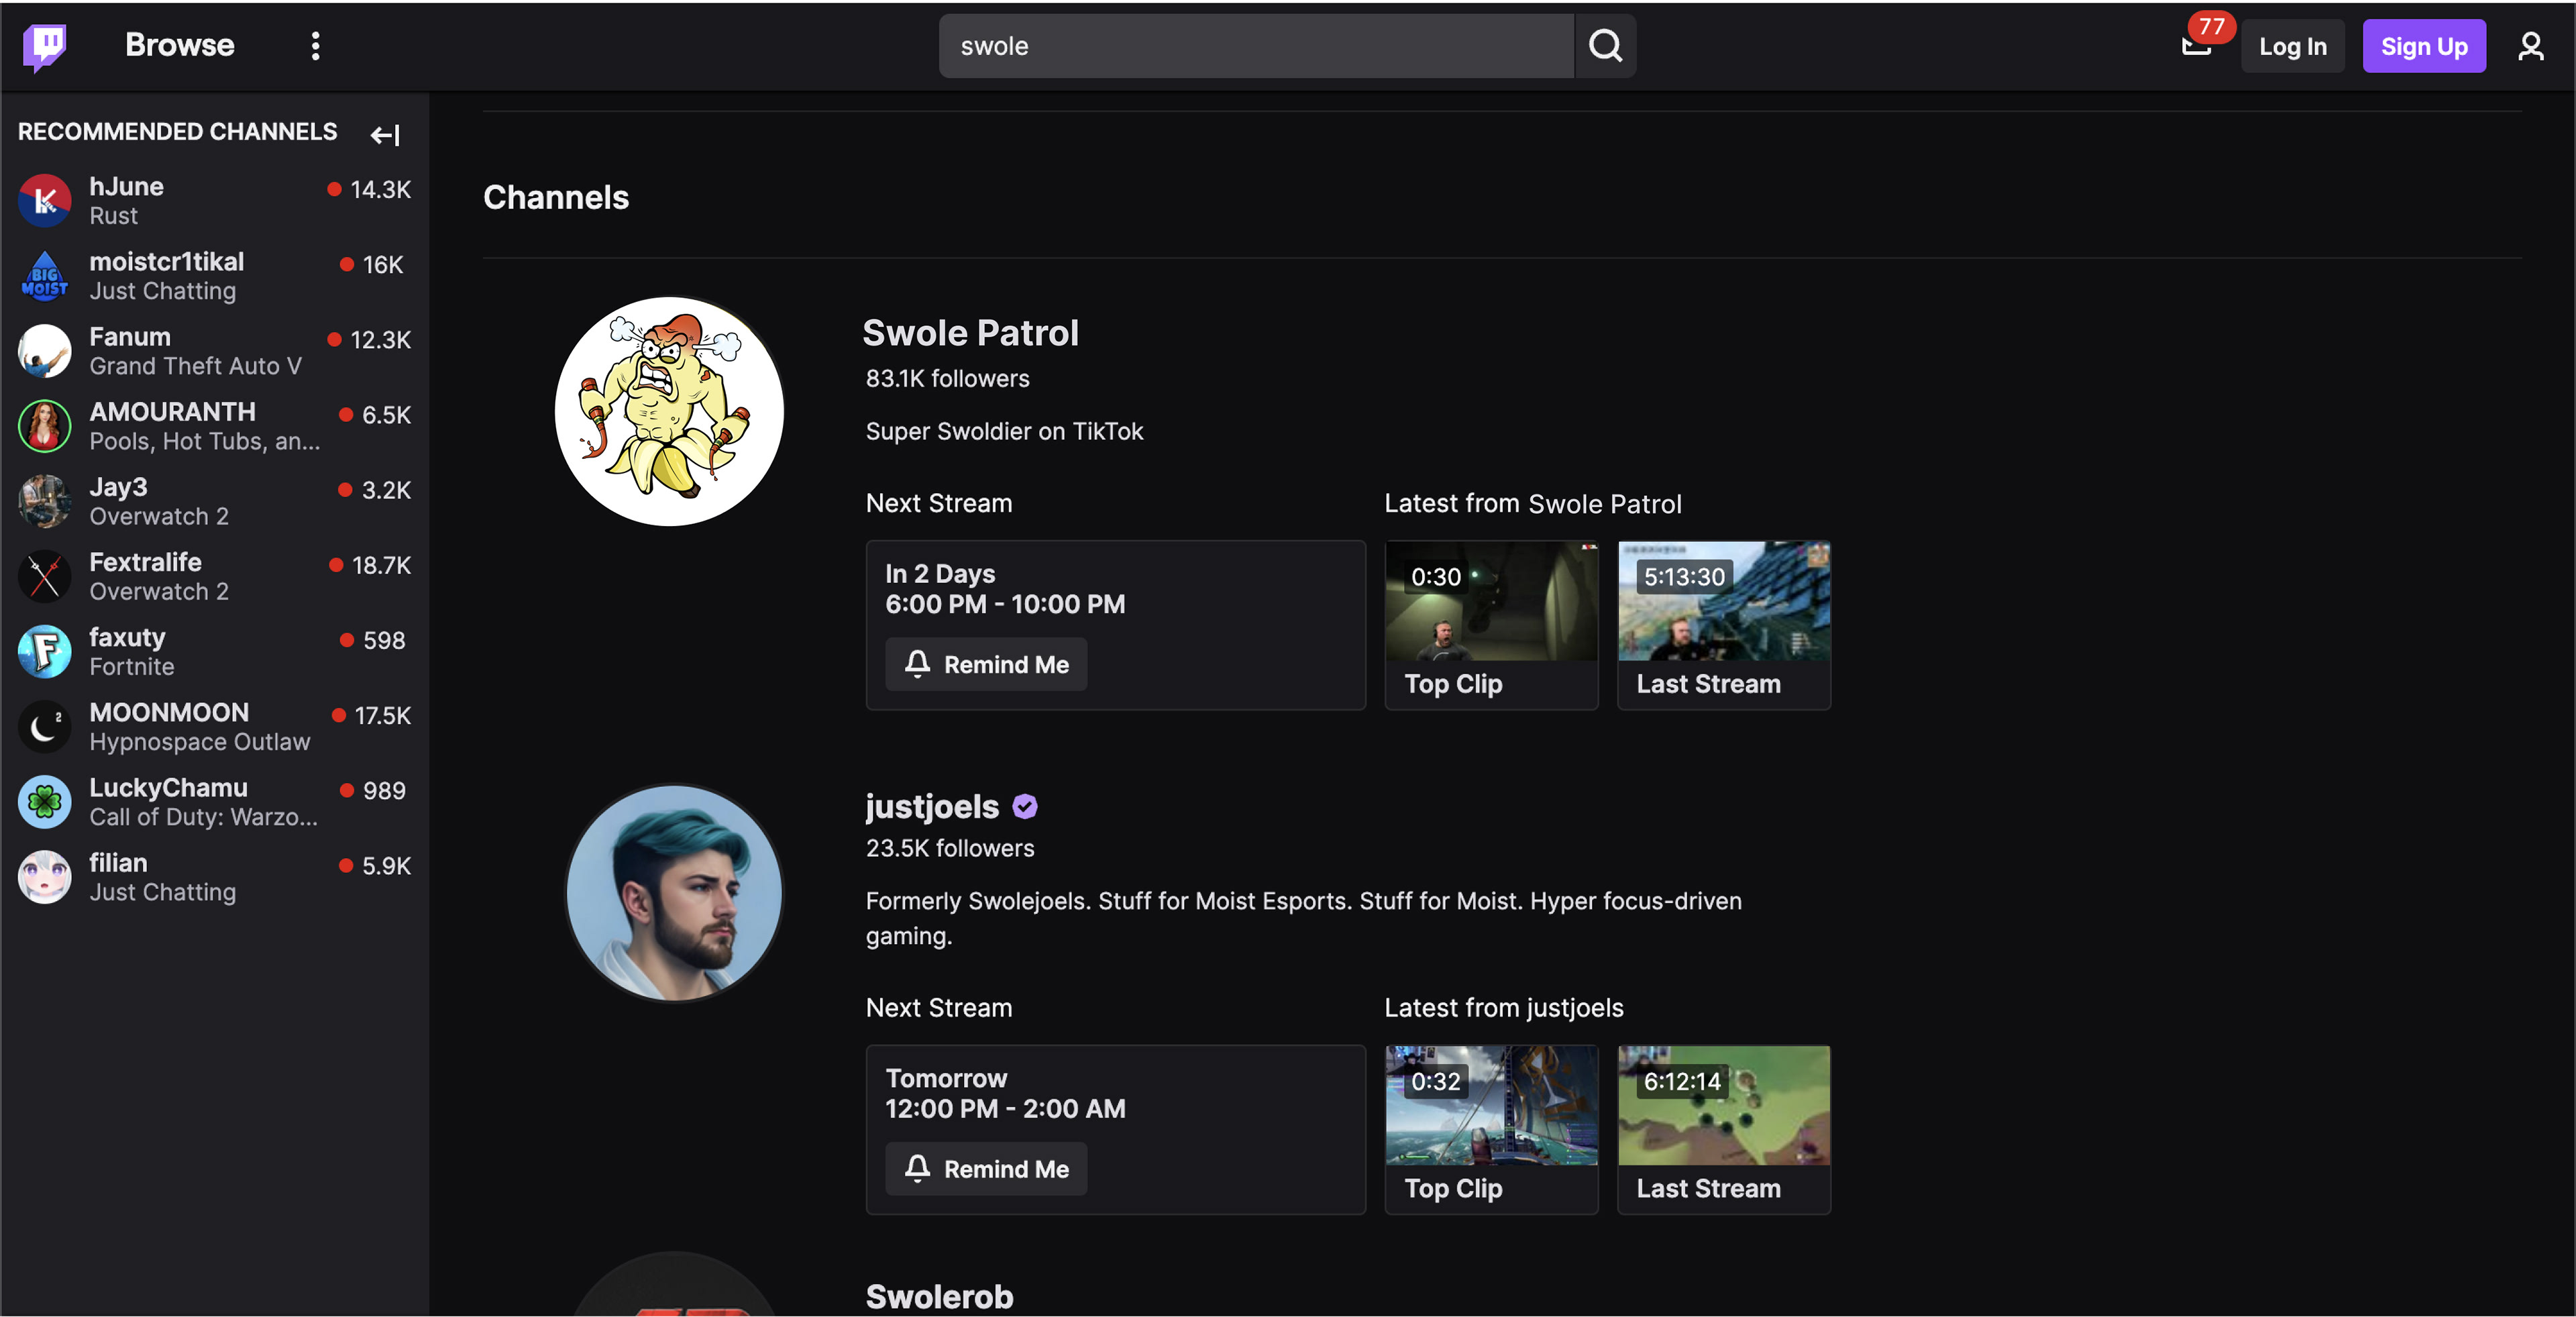Click Remind Me for justjoels stream
The height and width of the screenshot is (1317, 2576).
point(986,1168)
